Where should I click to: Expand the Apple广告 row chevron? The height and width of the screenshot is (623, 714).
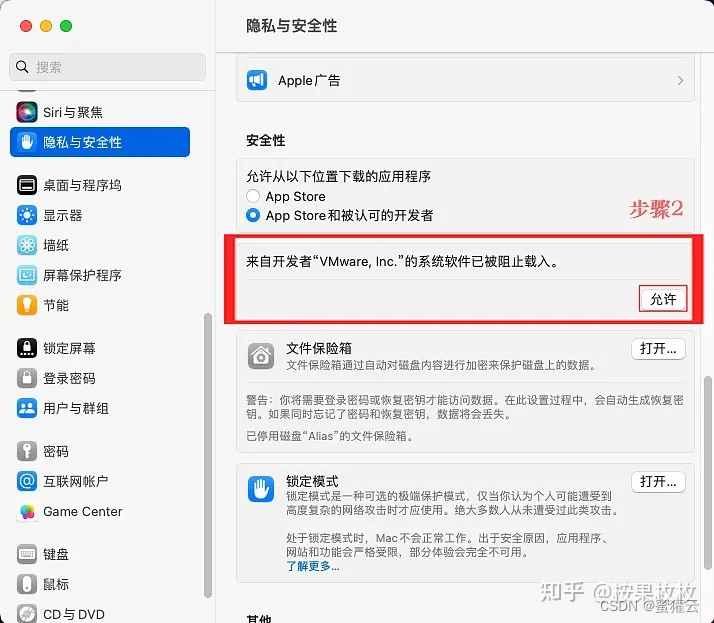click(680, 81)
